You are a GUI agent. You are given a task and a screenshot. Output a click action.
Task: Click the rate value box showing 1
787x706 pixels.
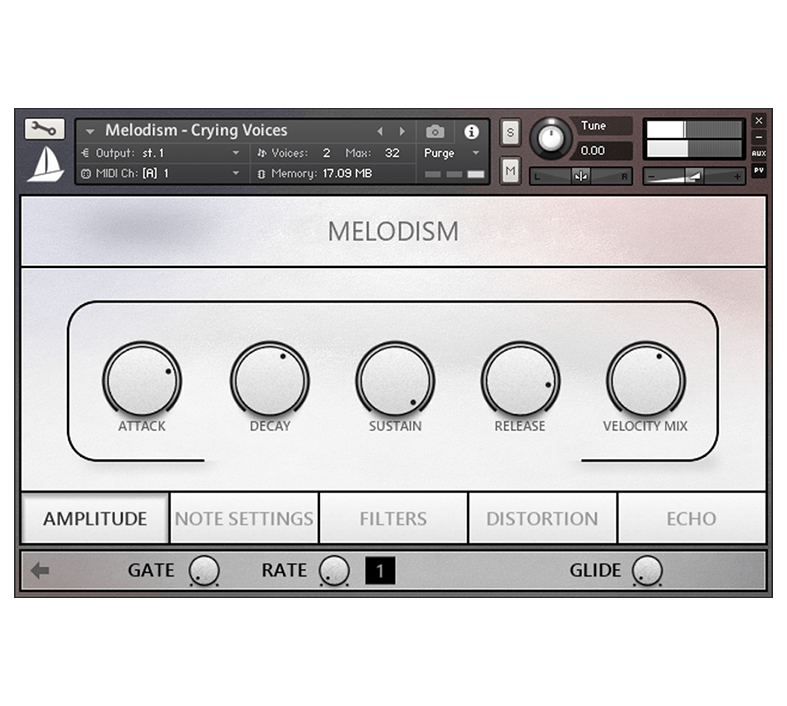(x=380, y=571)
